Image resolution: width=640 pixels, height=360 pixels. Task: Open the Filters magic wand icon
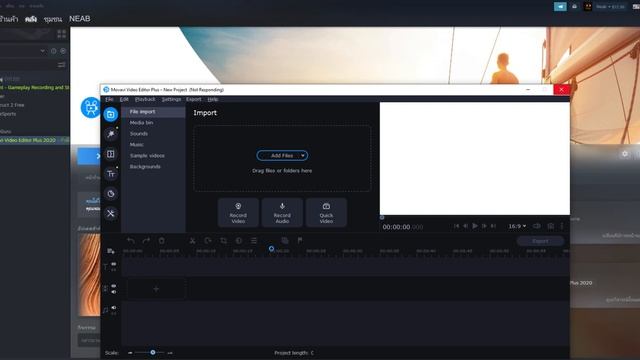(111, 134)
